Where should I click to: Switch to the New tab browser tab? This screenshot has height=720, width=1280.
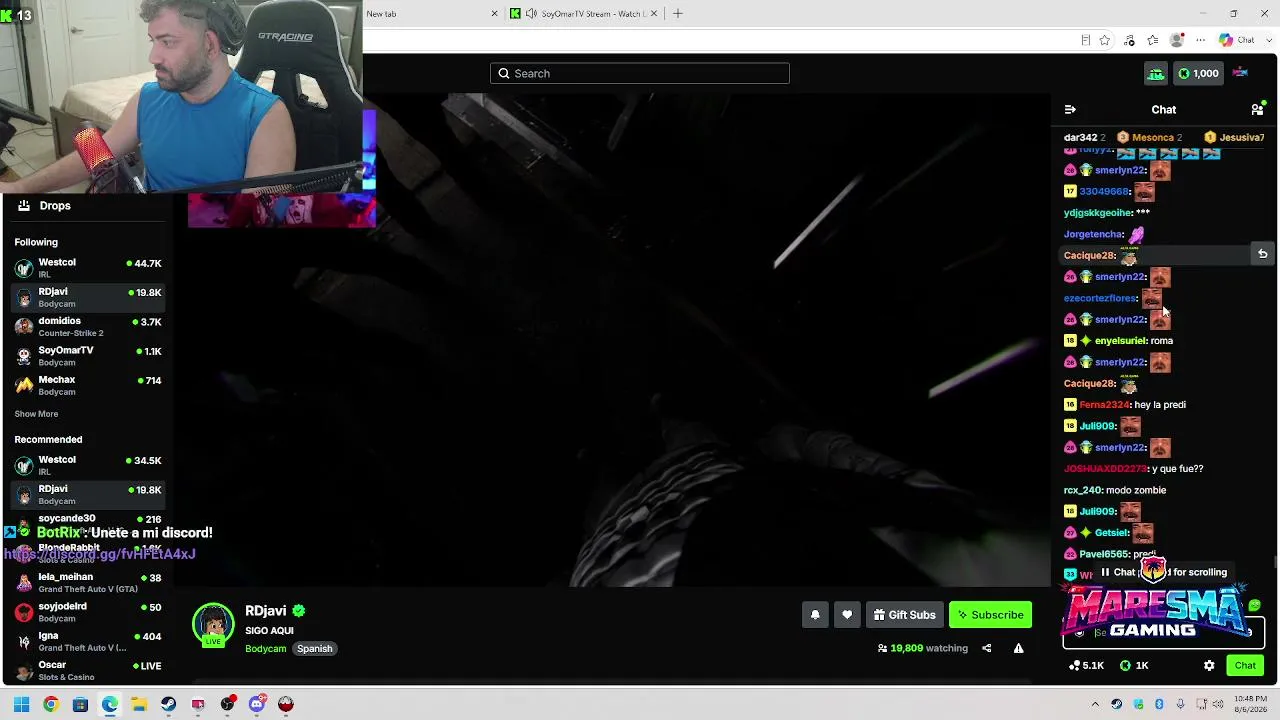[x=430, y=14]
